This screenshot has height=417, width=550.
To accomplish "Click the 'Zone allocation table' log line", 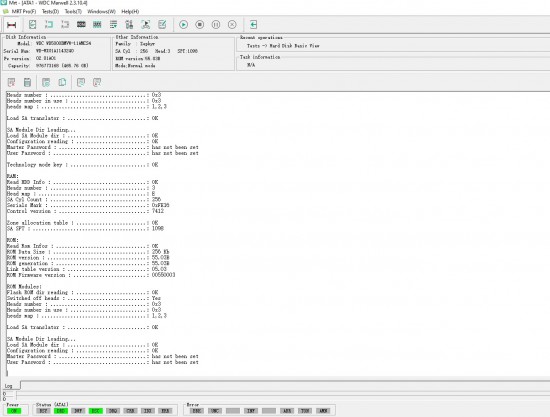I will click(82, 223).
